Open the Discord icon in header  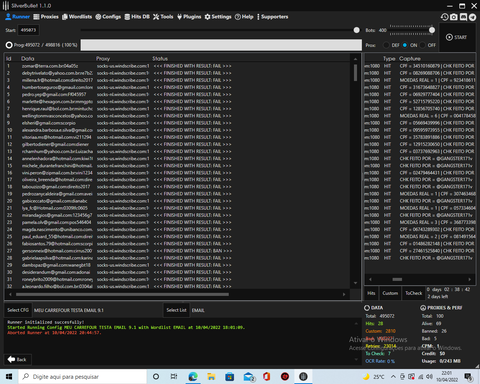pyautogui.click(x=463, y=17)
